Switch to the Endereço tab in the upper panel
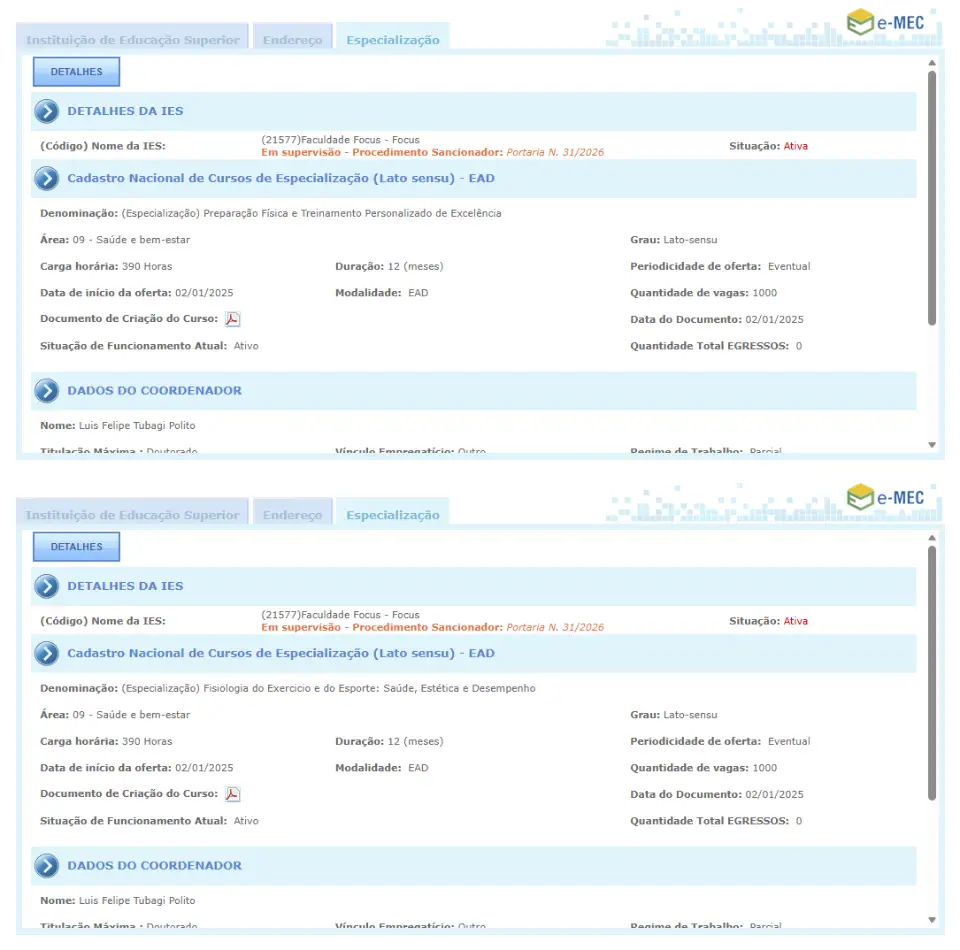Screen dimensions: 960x950 tap(292, 40)
